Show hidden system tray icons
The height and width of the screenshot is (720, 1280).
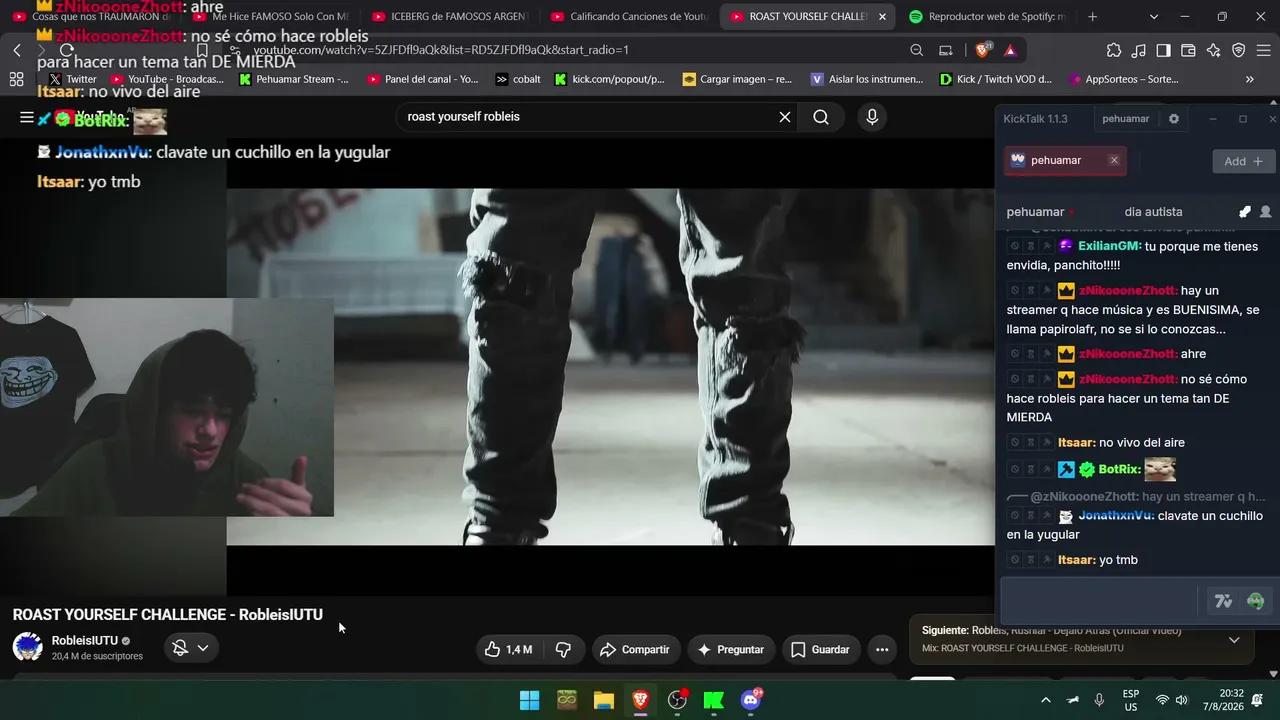click(x=1046, y=700)
